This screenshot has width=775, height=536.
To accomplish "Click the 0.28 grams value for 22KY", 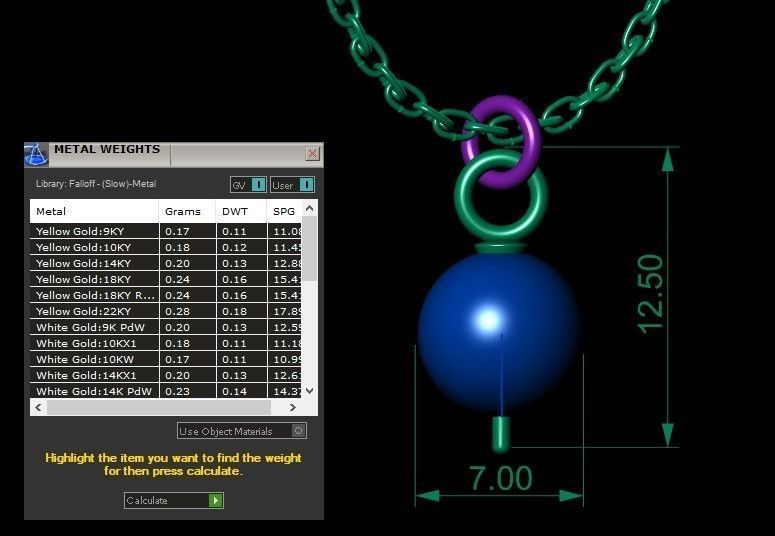I will click(177, 311).
